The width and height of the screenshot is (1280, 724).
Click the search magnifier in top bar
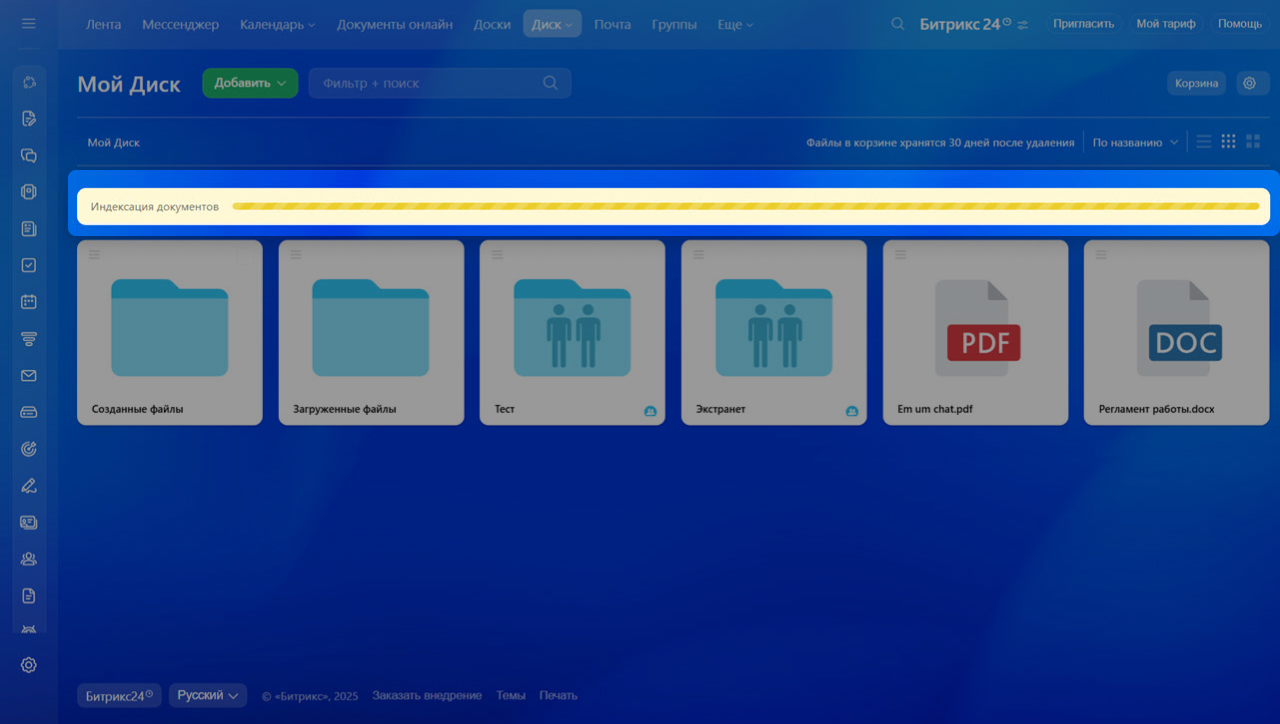pyautogui.click(x=898, y=24)
